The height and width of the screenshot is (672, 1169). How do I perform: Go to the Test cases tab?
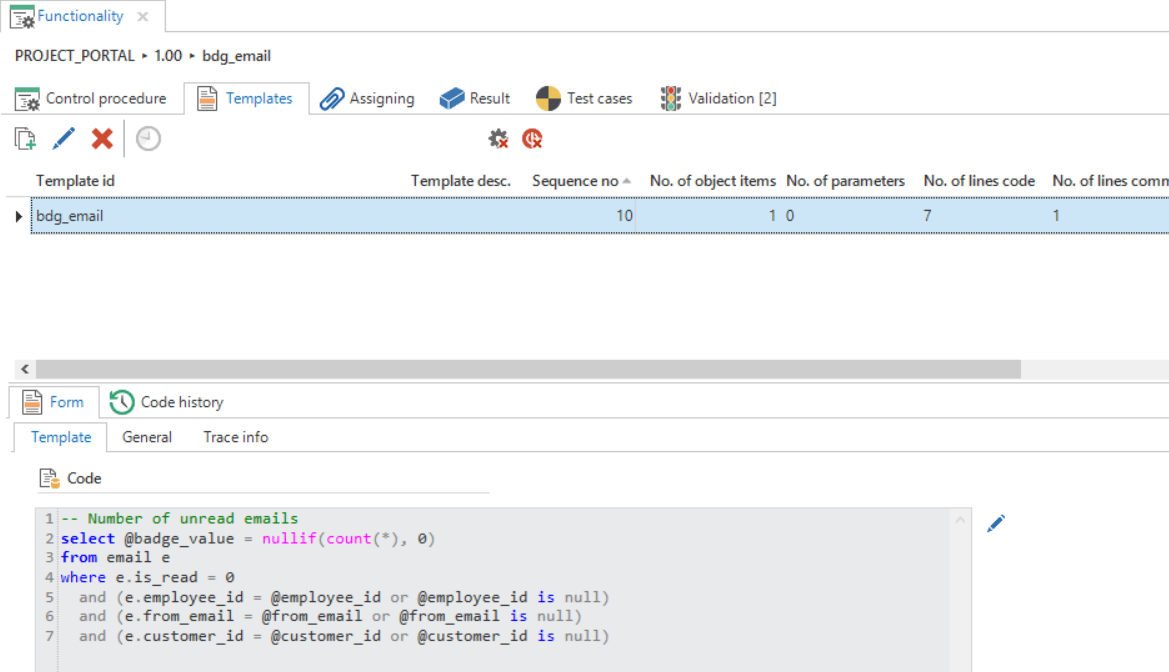[x=585, y=98]
